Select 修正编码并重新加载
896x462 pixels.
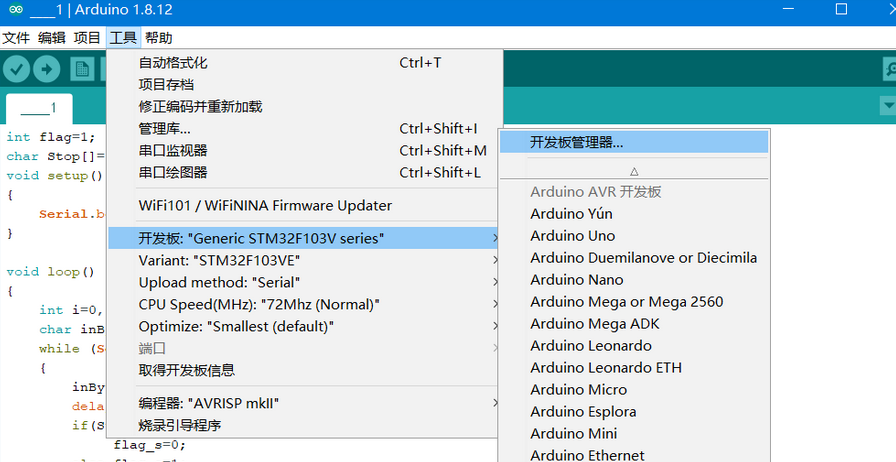(305, 106)
